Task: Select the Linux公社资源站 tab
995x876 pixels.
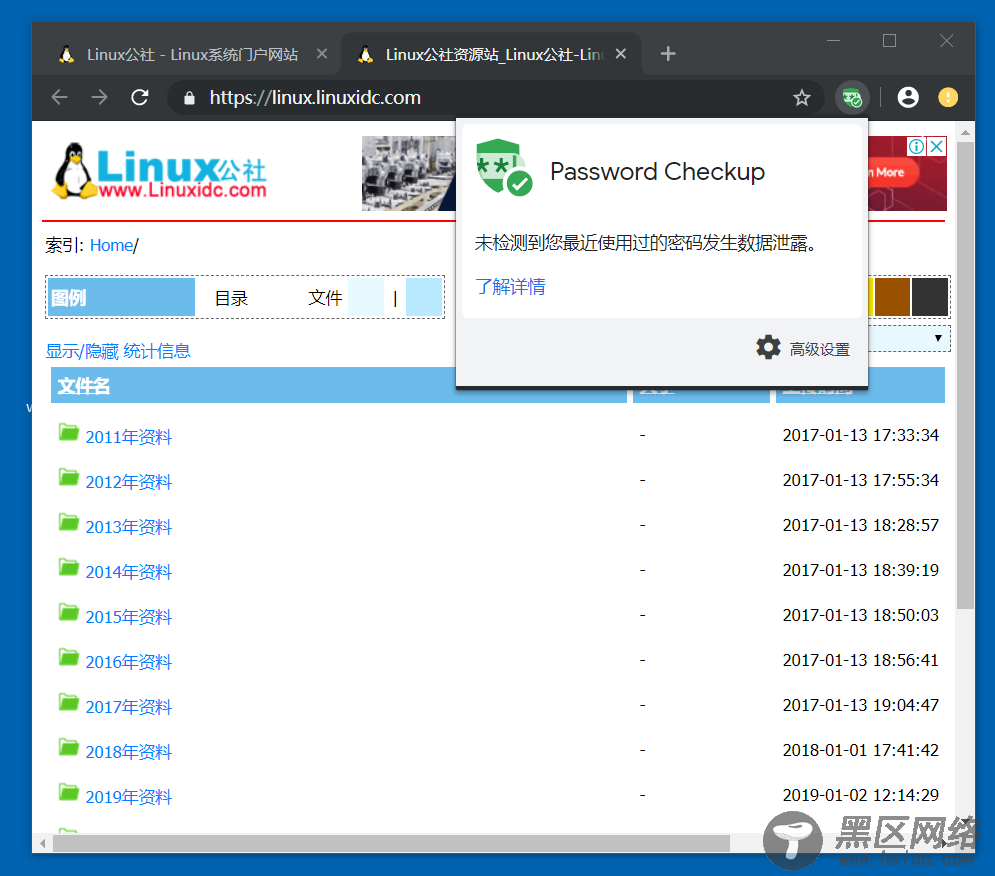Action: (492, 55)
